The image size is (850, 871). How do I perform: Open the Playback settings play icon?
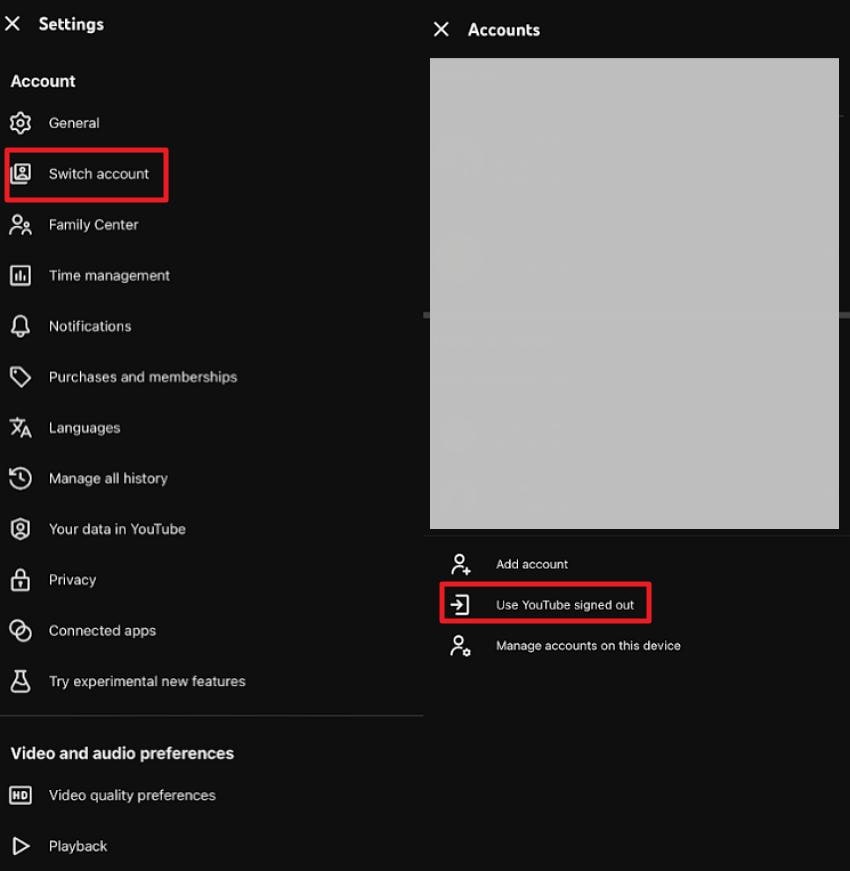coord(21,846)
